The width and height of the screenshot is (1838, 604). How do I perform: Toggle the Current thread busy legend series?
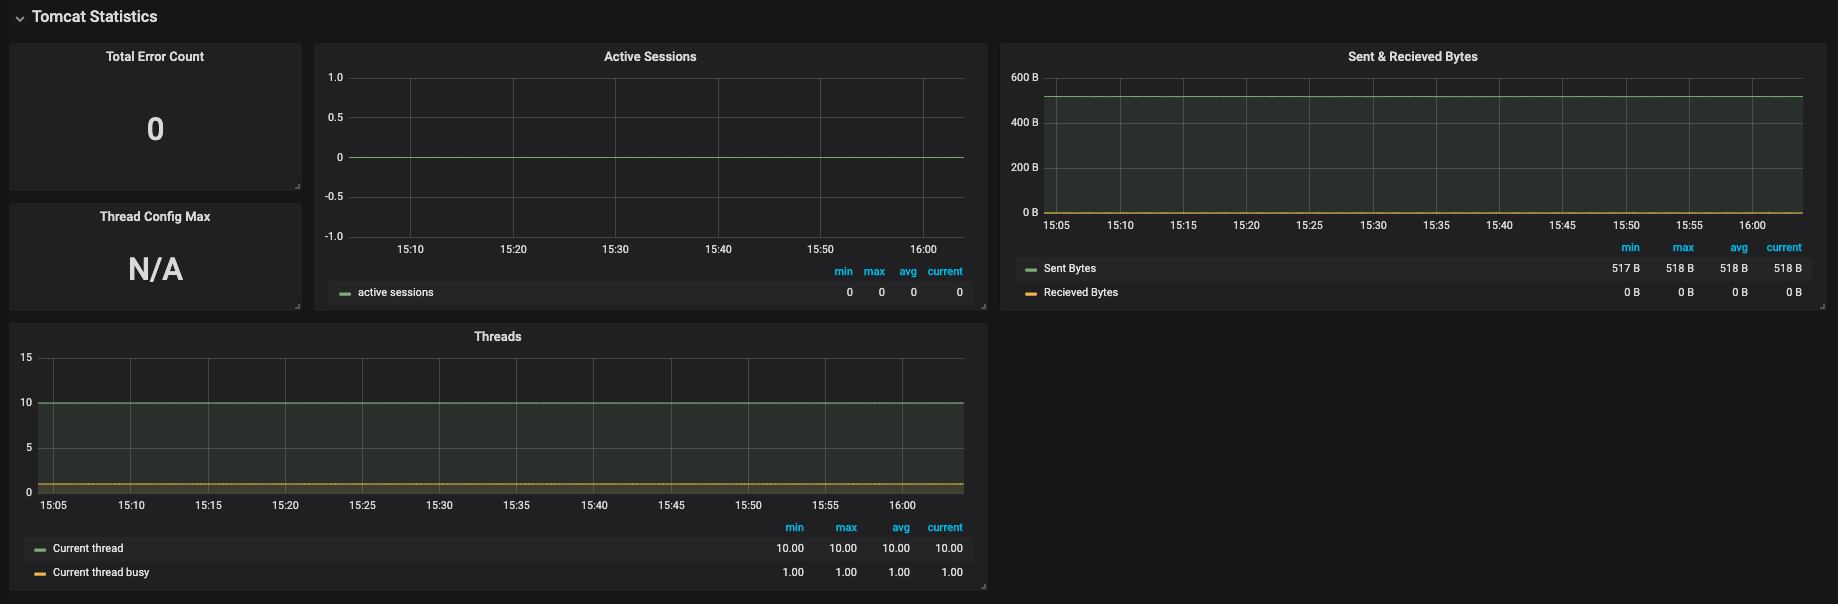click(x=101, y=573)
